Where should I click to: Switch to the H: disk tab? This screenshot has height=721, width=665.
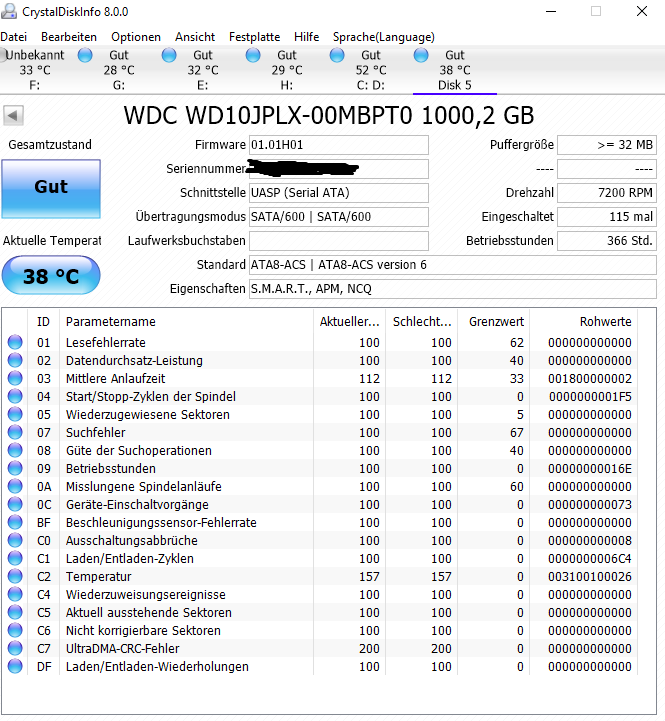coord(287,70)
